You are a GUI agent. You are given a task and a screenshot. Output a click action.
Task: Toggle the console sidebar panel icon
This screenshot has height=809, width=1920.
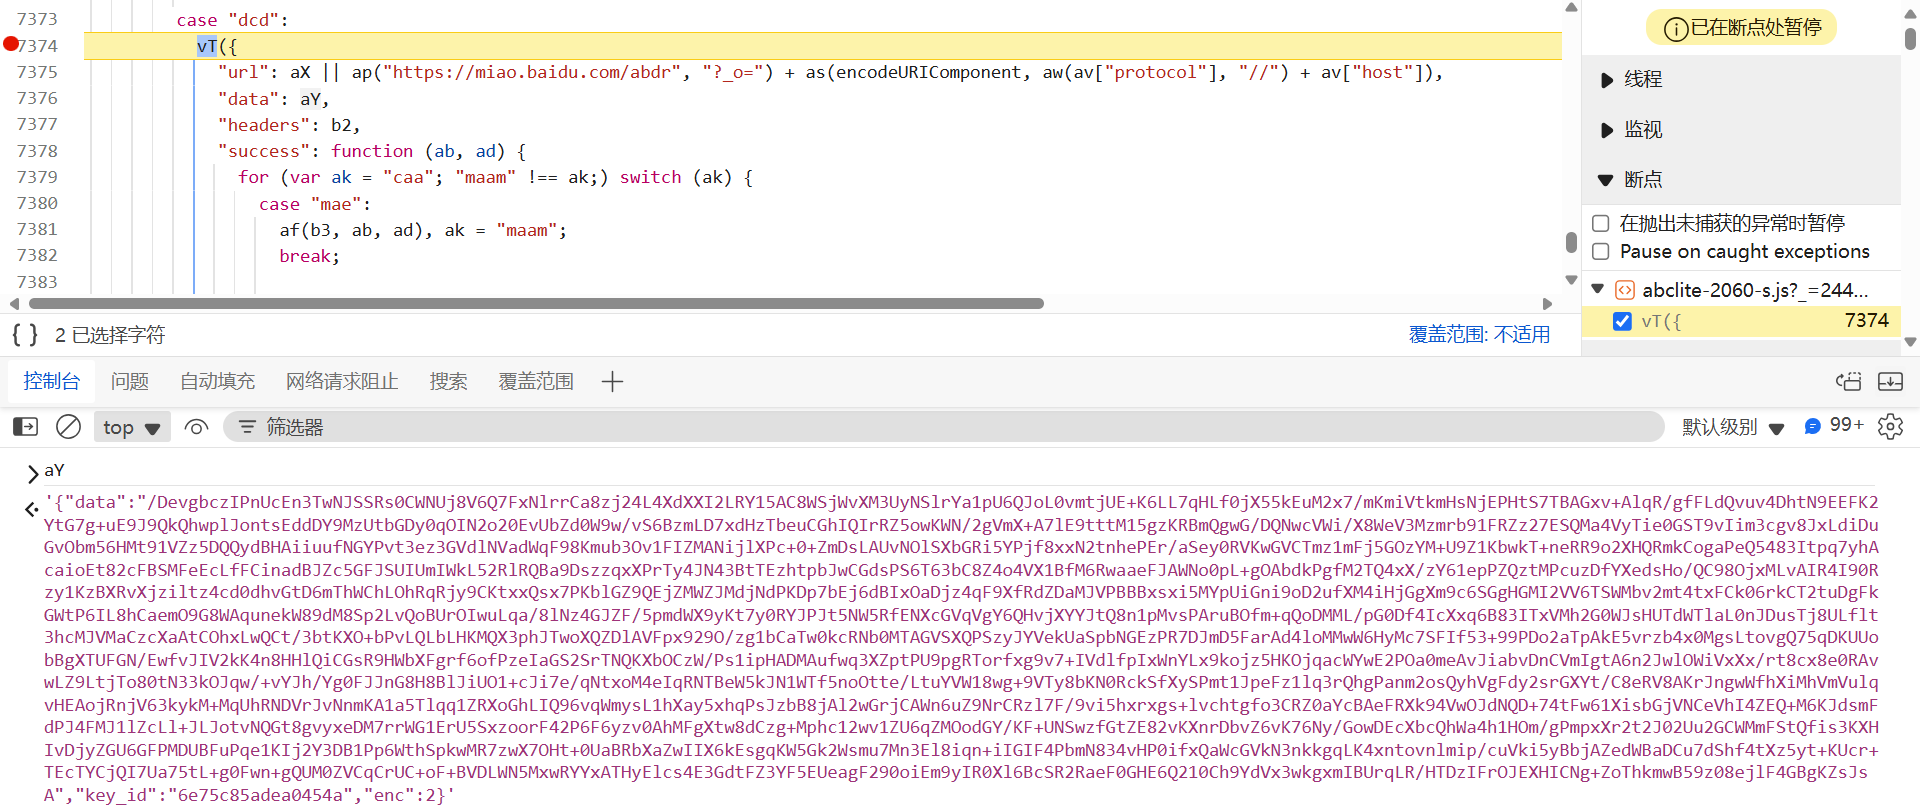pyautogui.click(x=26, y=427)
